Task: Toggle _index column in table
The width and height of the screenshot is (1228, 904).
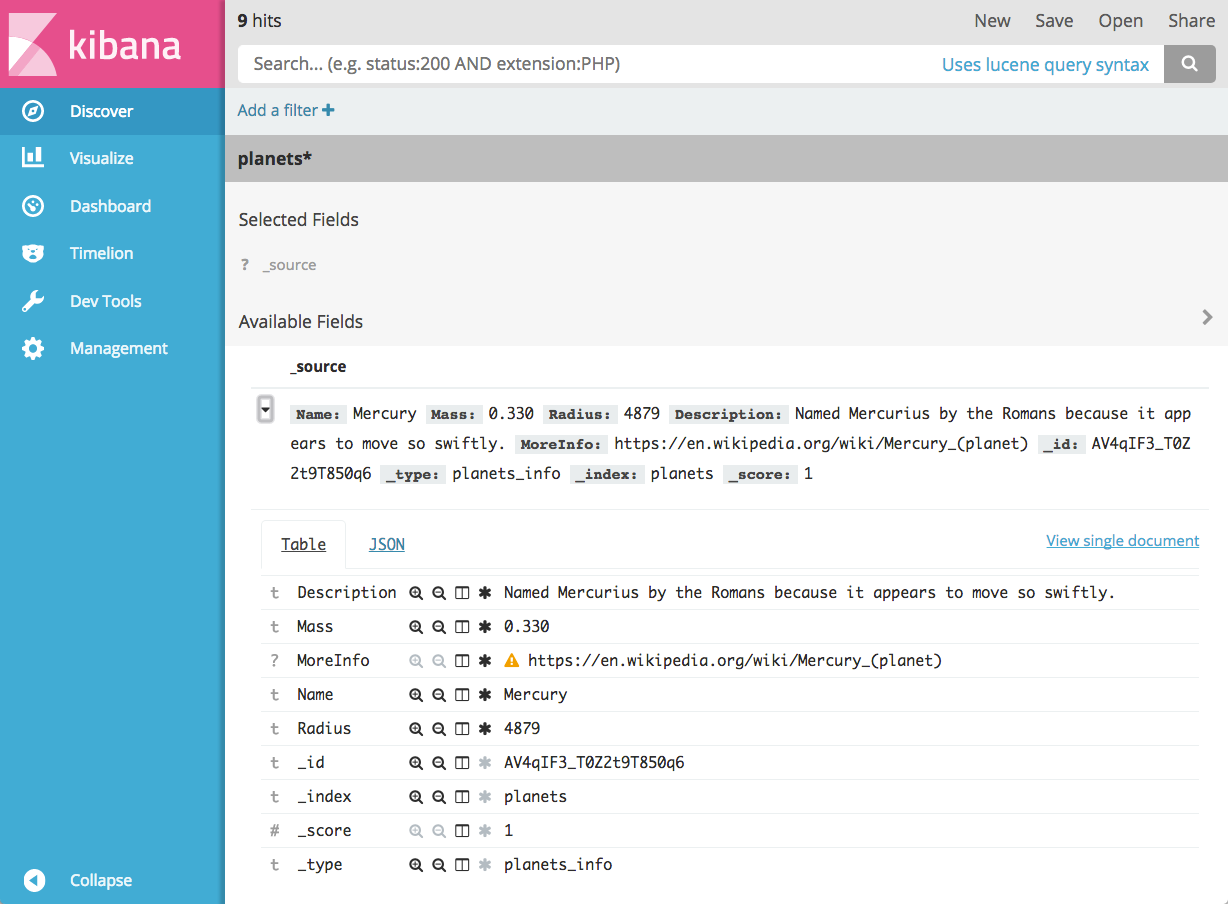Action: coord(462,797)
